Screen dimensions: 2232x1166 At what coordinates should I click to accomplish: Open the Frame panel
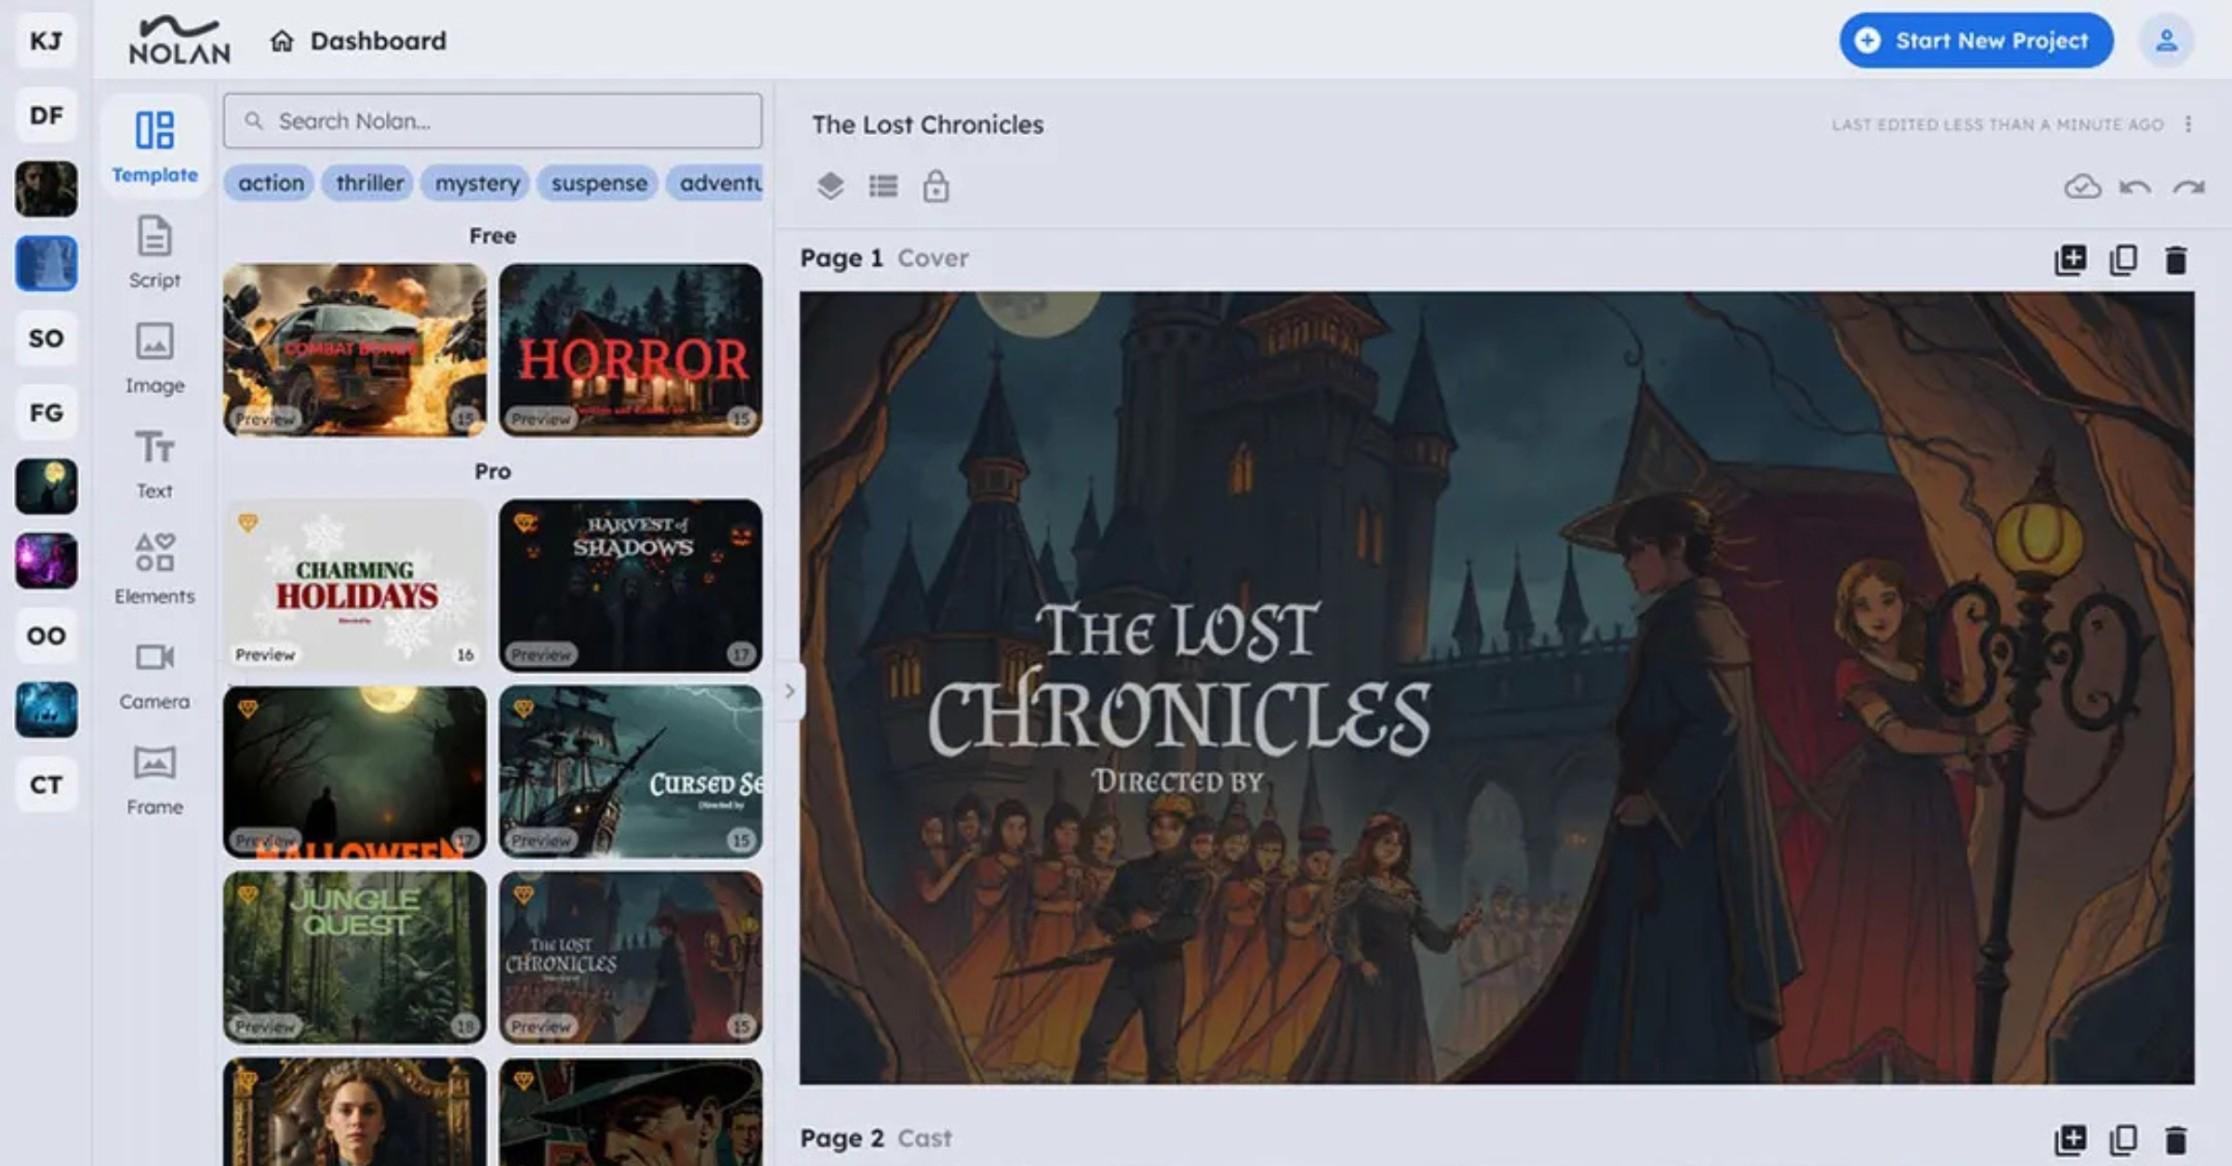(154, 779)
